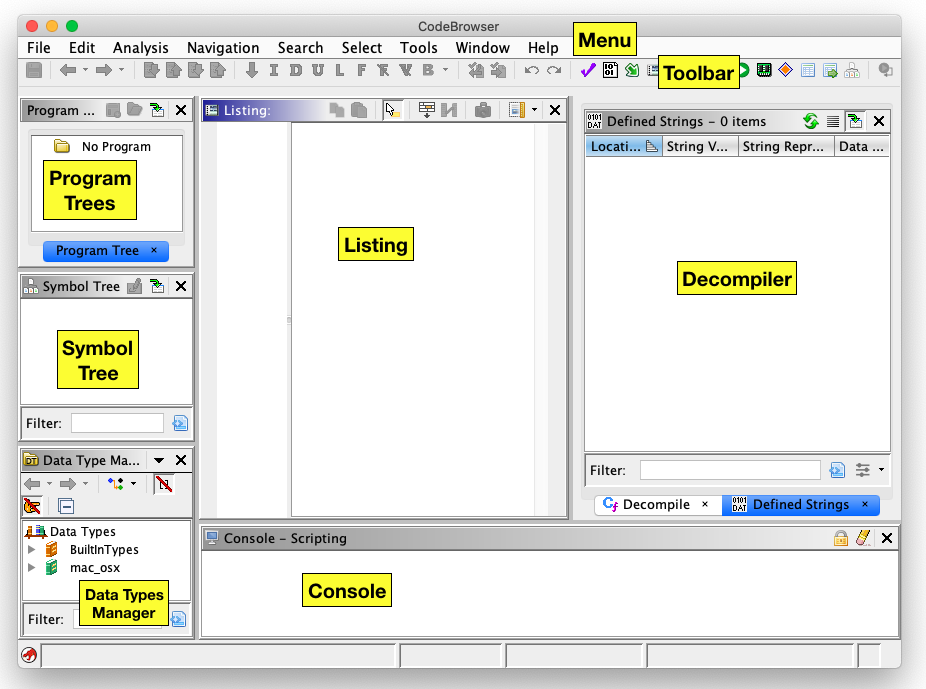
Task: Click the Symbol Tree Filter text field
Action: pos(118,423)
